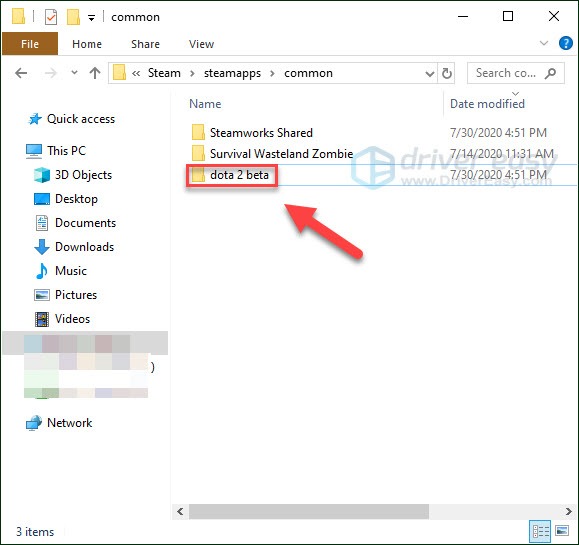The height and width of the screenshot is (545, 579).
Task: Open Help with the blue question mark icon
Action: (x=566, y=43)
